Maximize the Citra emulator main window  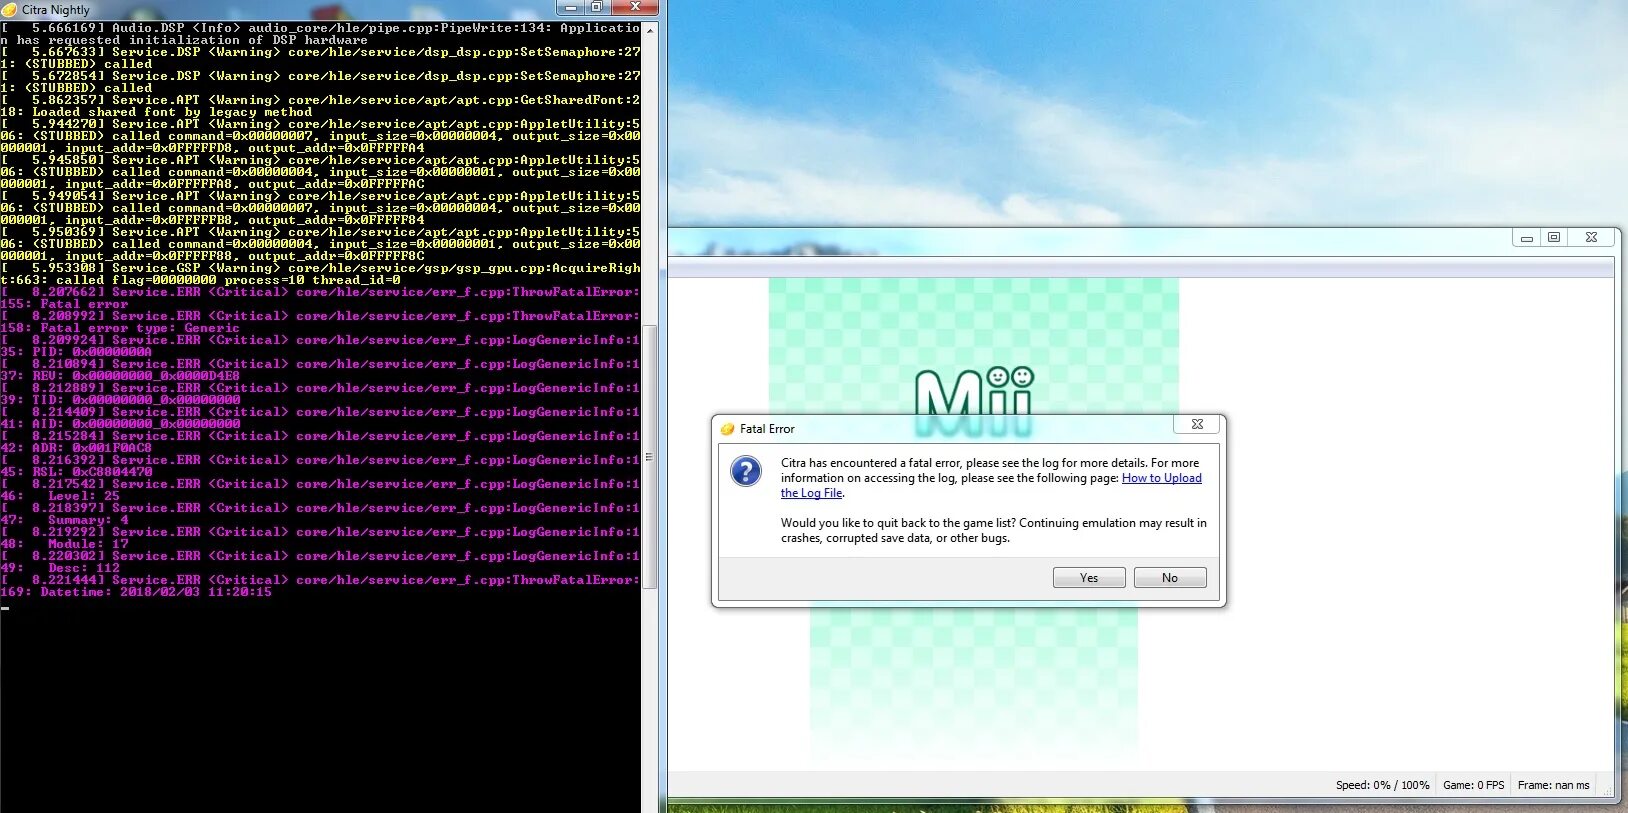(x=1554, y=238)
